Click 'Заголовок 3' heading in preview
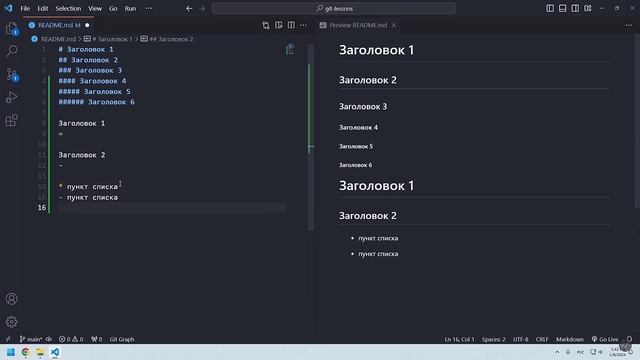Screen dimensions: 640x360 pyautogui.click(x=363, y=107)
